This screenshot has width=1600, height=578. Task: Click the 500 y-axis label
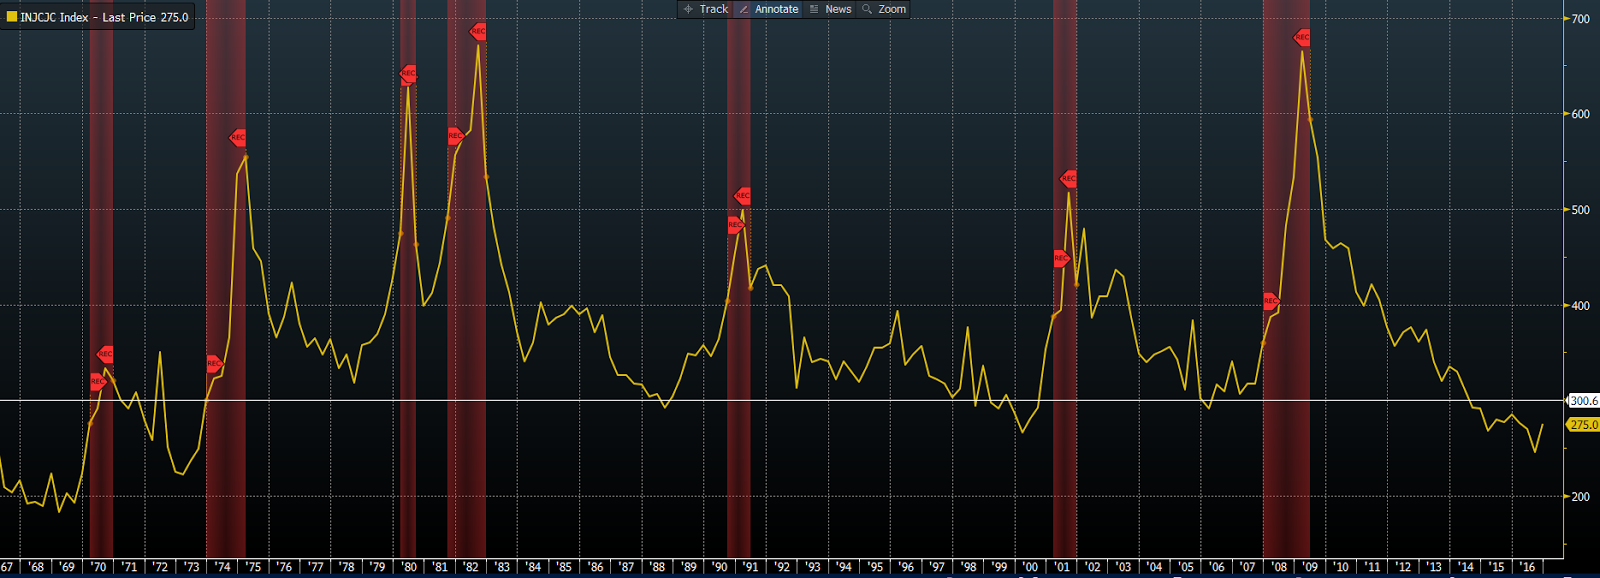pyautogui.click(x=1580, y=210)
